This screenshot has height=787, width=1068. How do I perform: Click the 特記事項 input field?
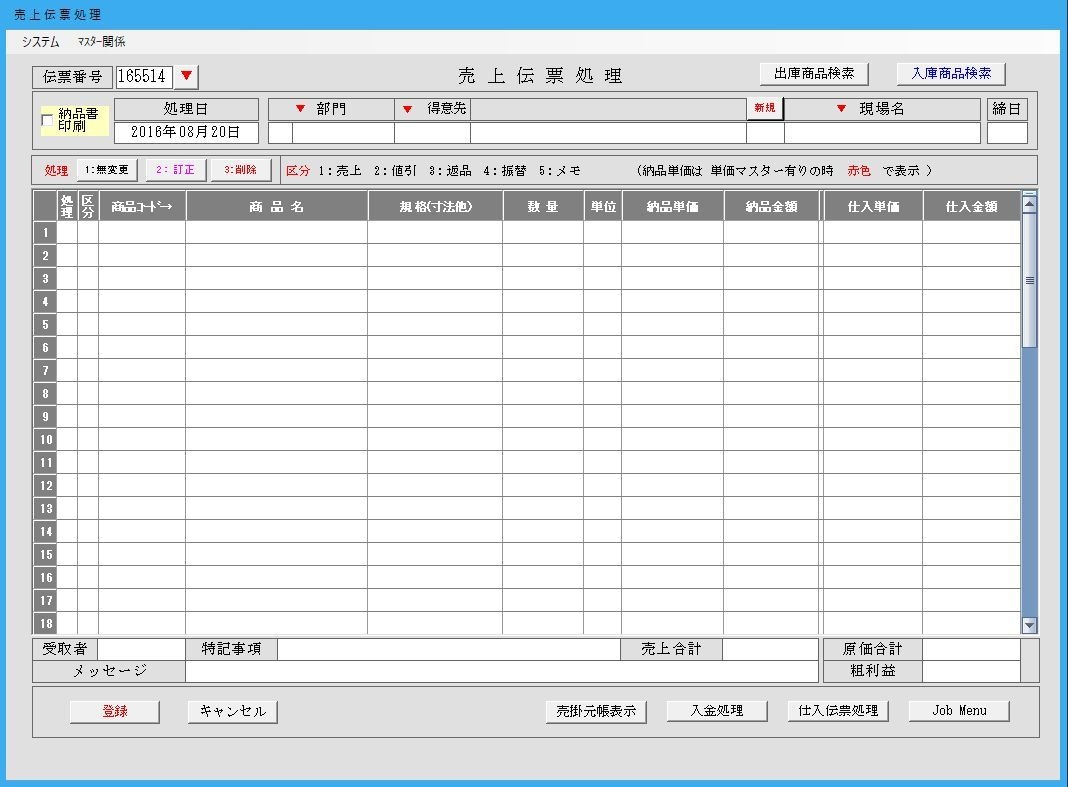(449, 649)
